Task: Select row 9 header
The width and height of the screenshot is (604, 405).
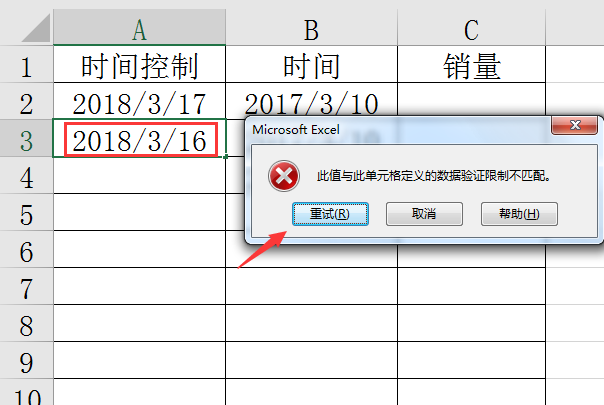Action: 26,360
